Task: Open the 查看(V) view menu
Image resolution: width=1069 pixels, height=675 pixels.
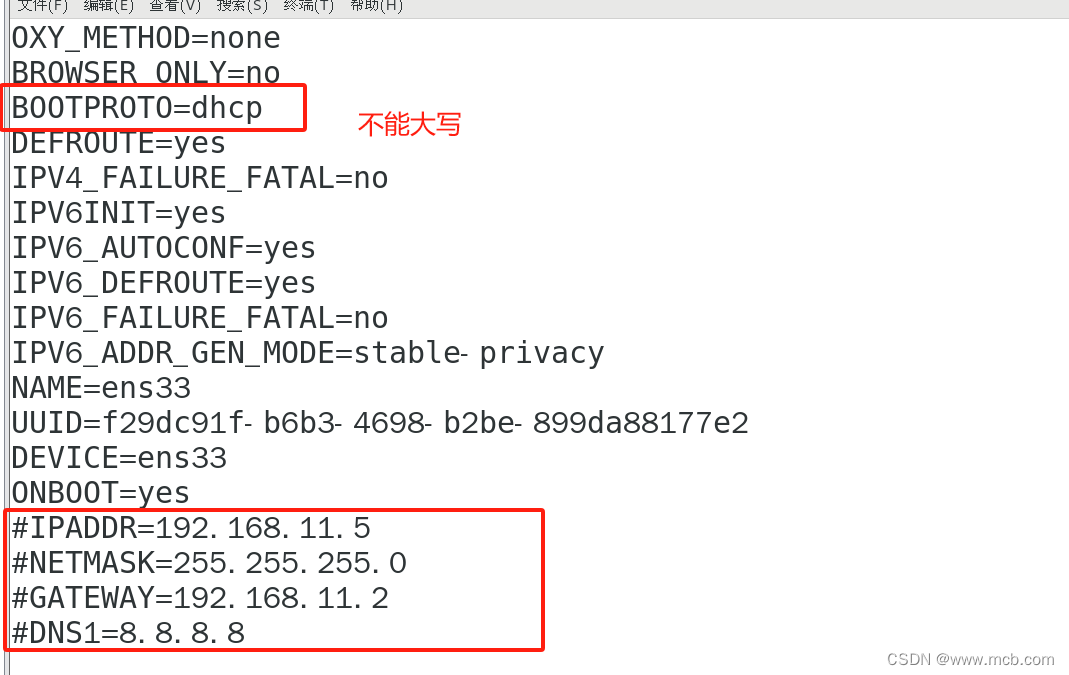Action: click(x=174, y=7)
